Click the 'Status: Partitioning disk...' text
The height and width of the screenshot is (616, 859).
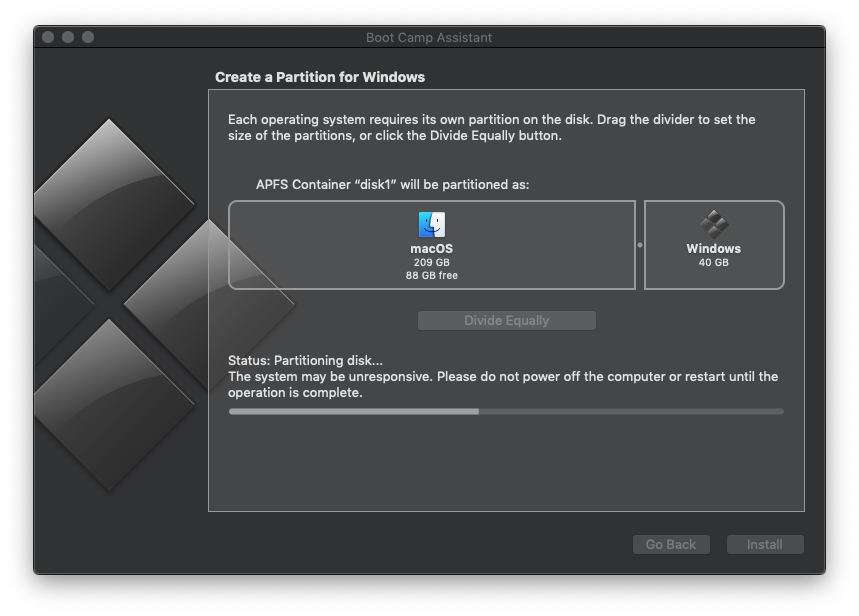tap(305, 361)
